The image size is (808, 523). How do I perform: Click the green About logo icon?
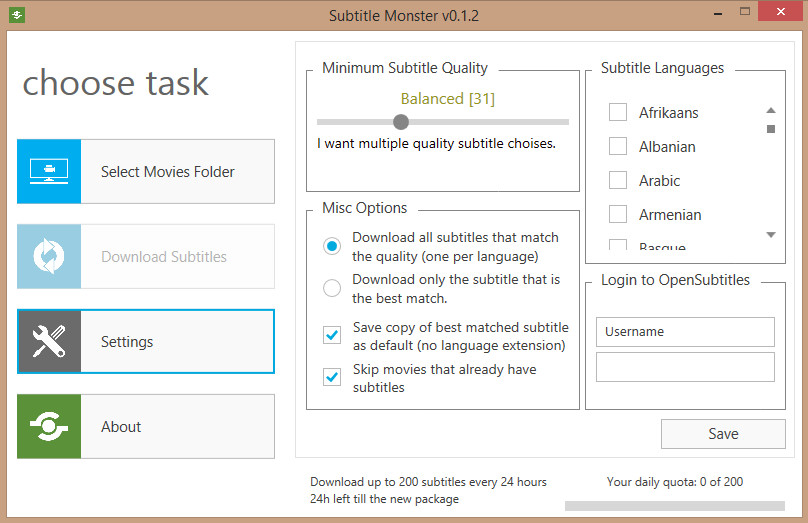tap(49, 426)
